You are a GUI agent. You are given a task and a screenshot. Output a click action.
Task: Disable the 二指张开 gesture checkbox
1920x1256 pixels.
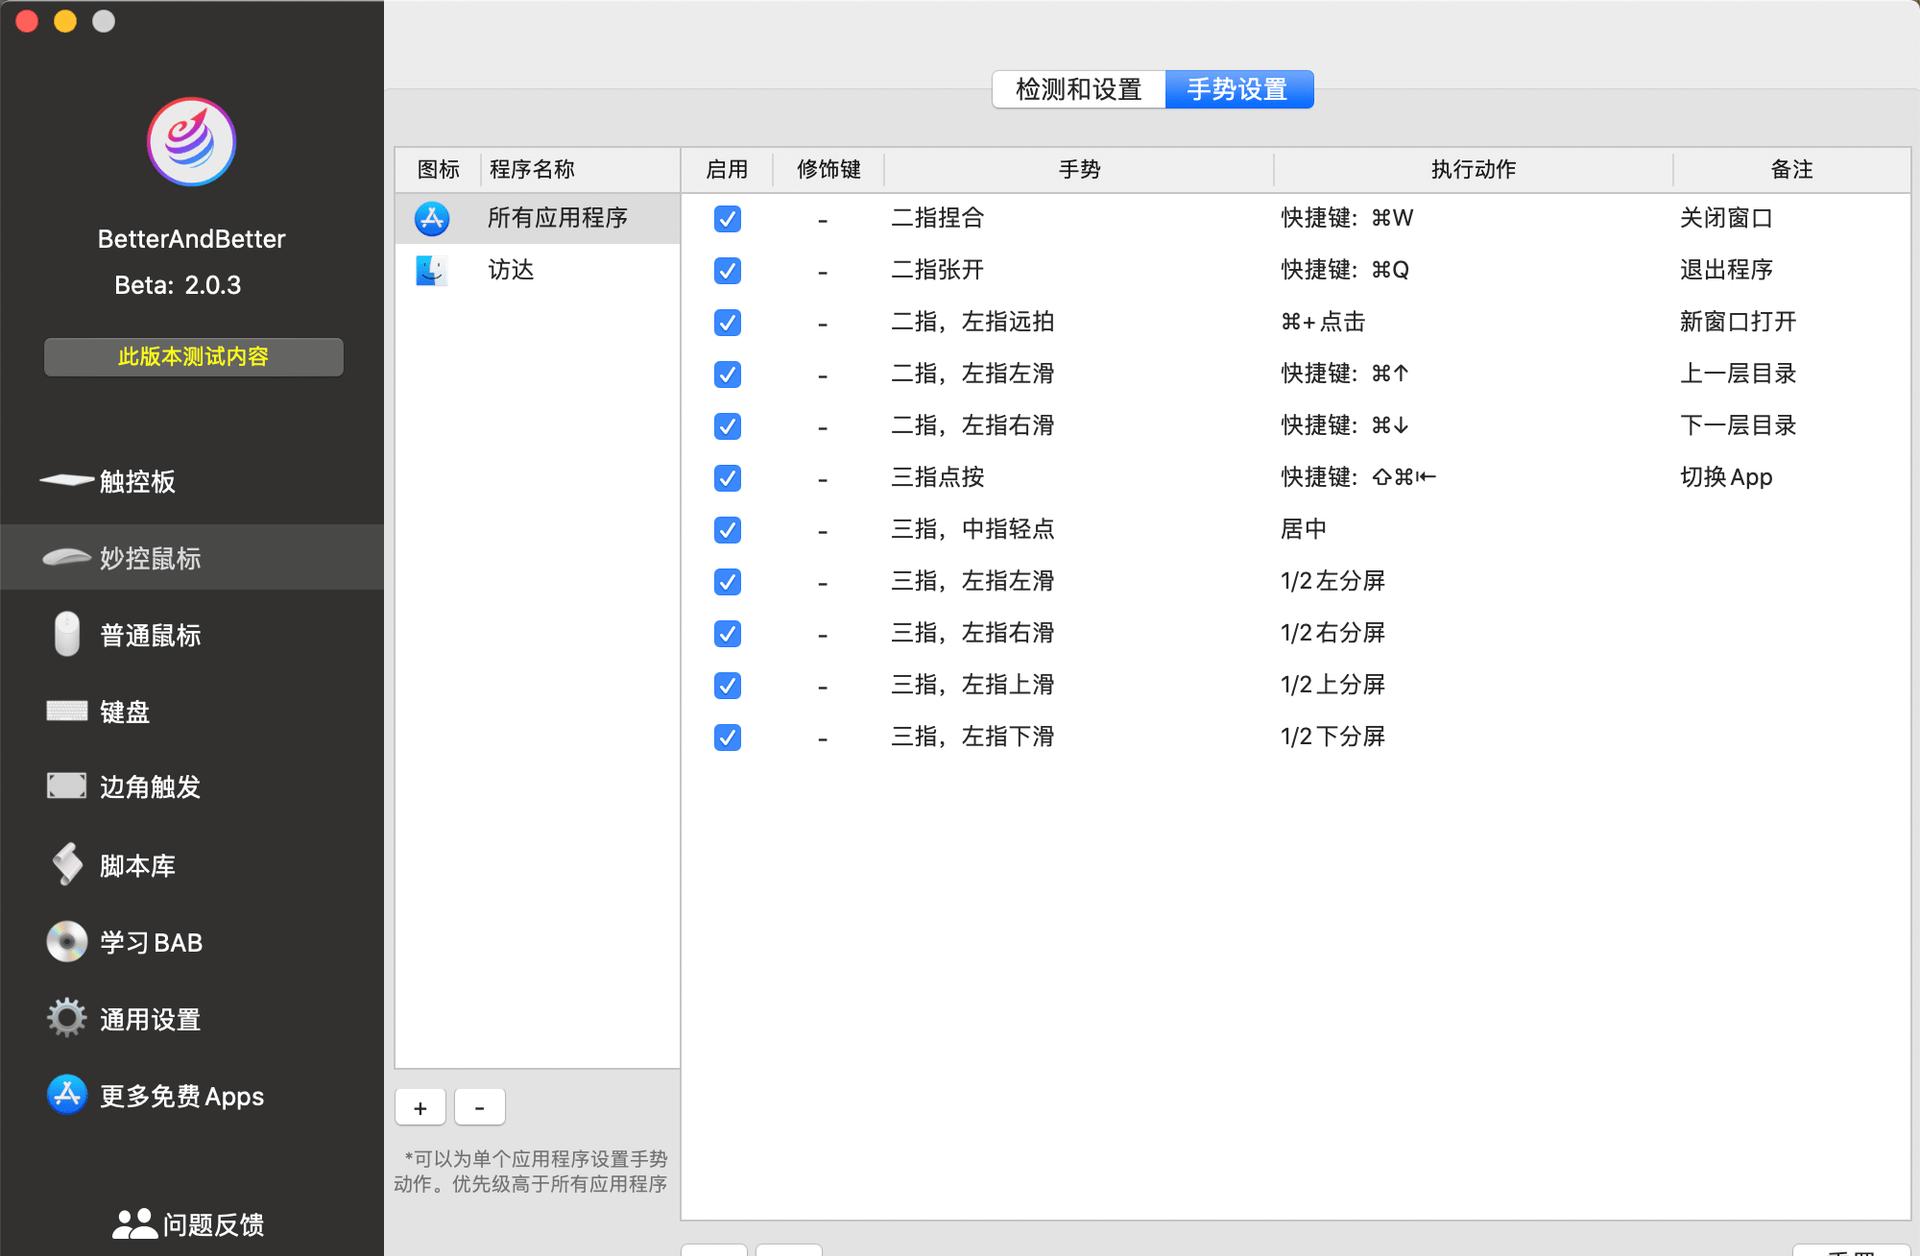[728, 270]
